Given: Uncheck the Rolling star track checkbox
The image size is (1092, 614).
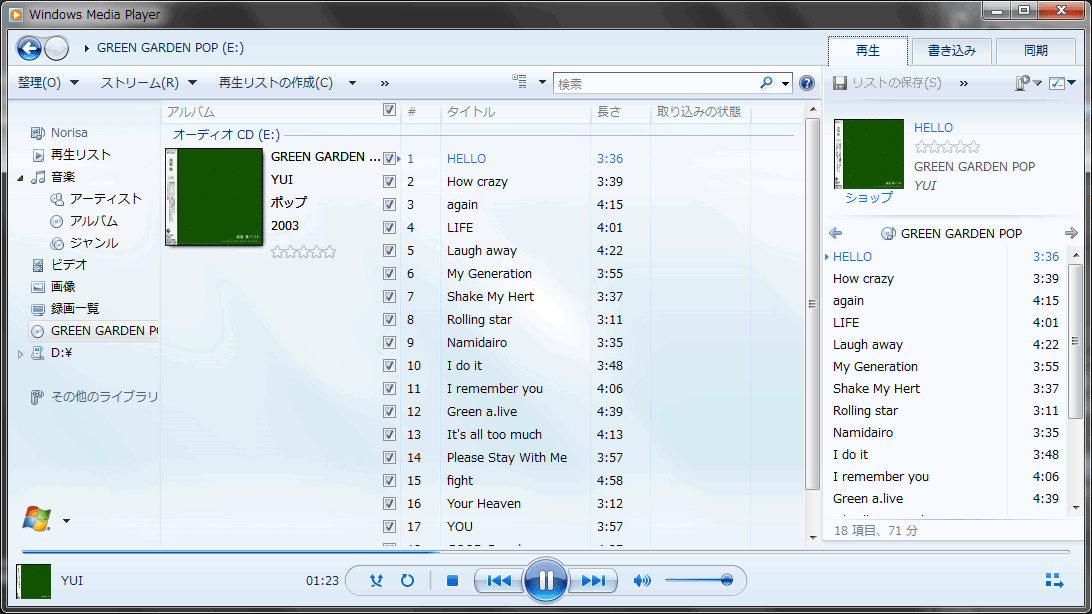Looking at the screenshot, I should click(x=389, y=319).
